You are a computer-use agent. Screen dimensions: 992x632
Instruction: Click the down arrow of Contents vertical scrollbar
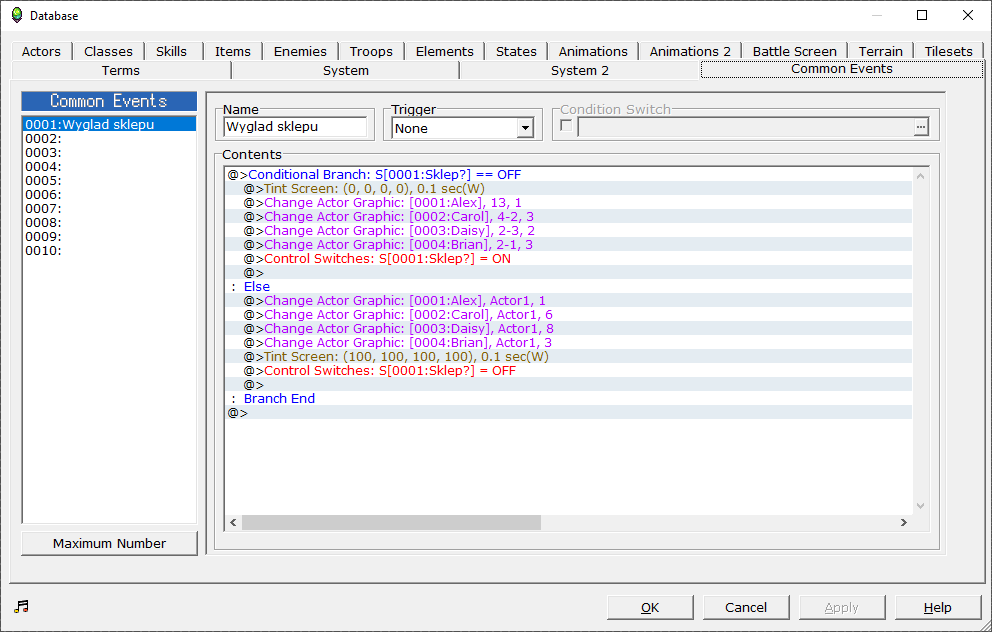[921, 506]
